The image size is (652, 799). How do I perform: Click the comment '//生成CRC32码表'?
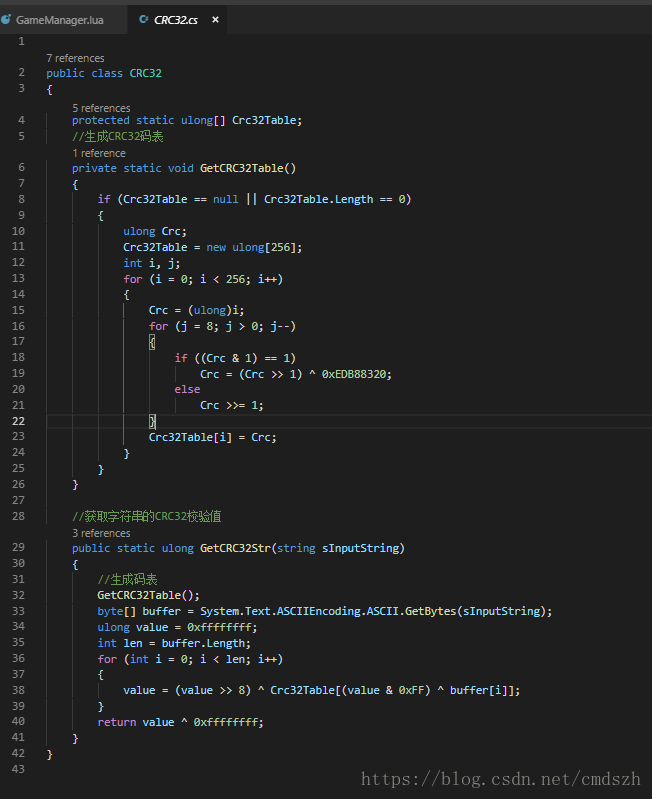[118, 137]
